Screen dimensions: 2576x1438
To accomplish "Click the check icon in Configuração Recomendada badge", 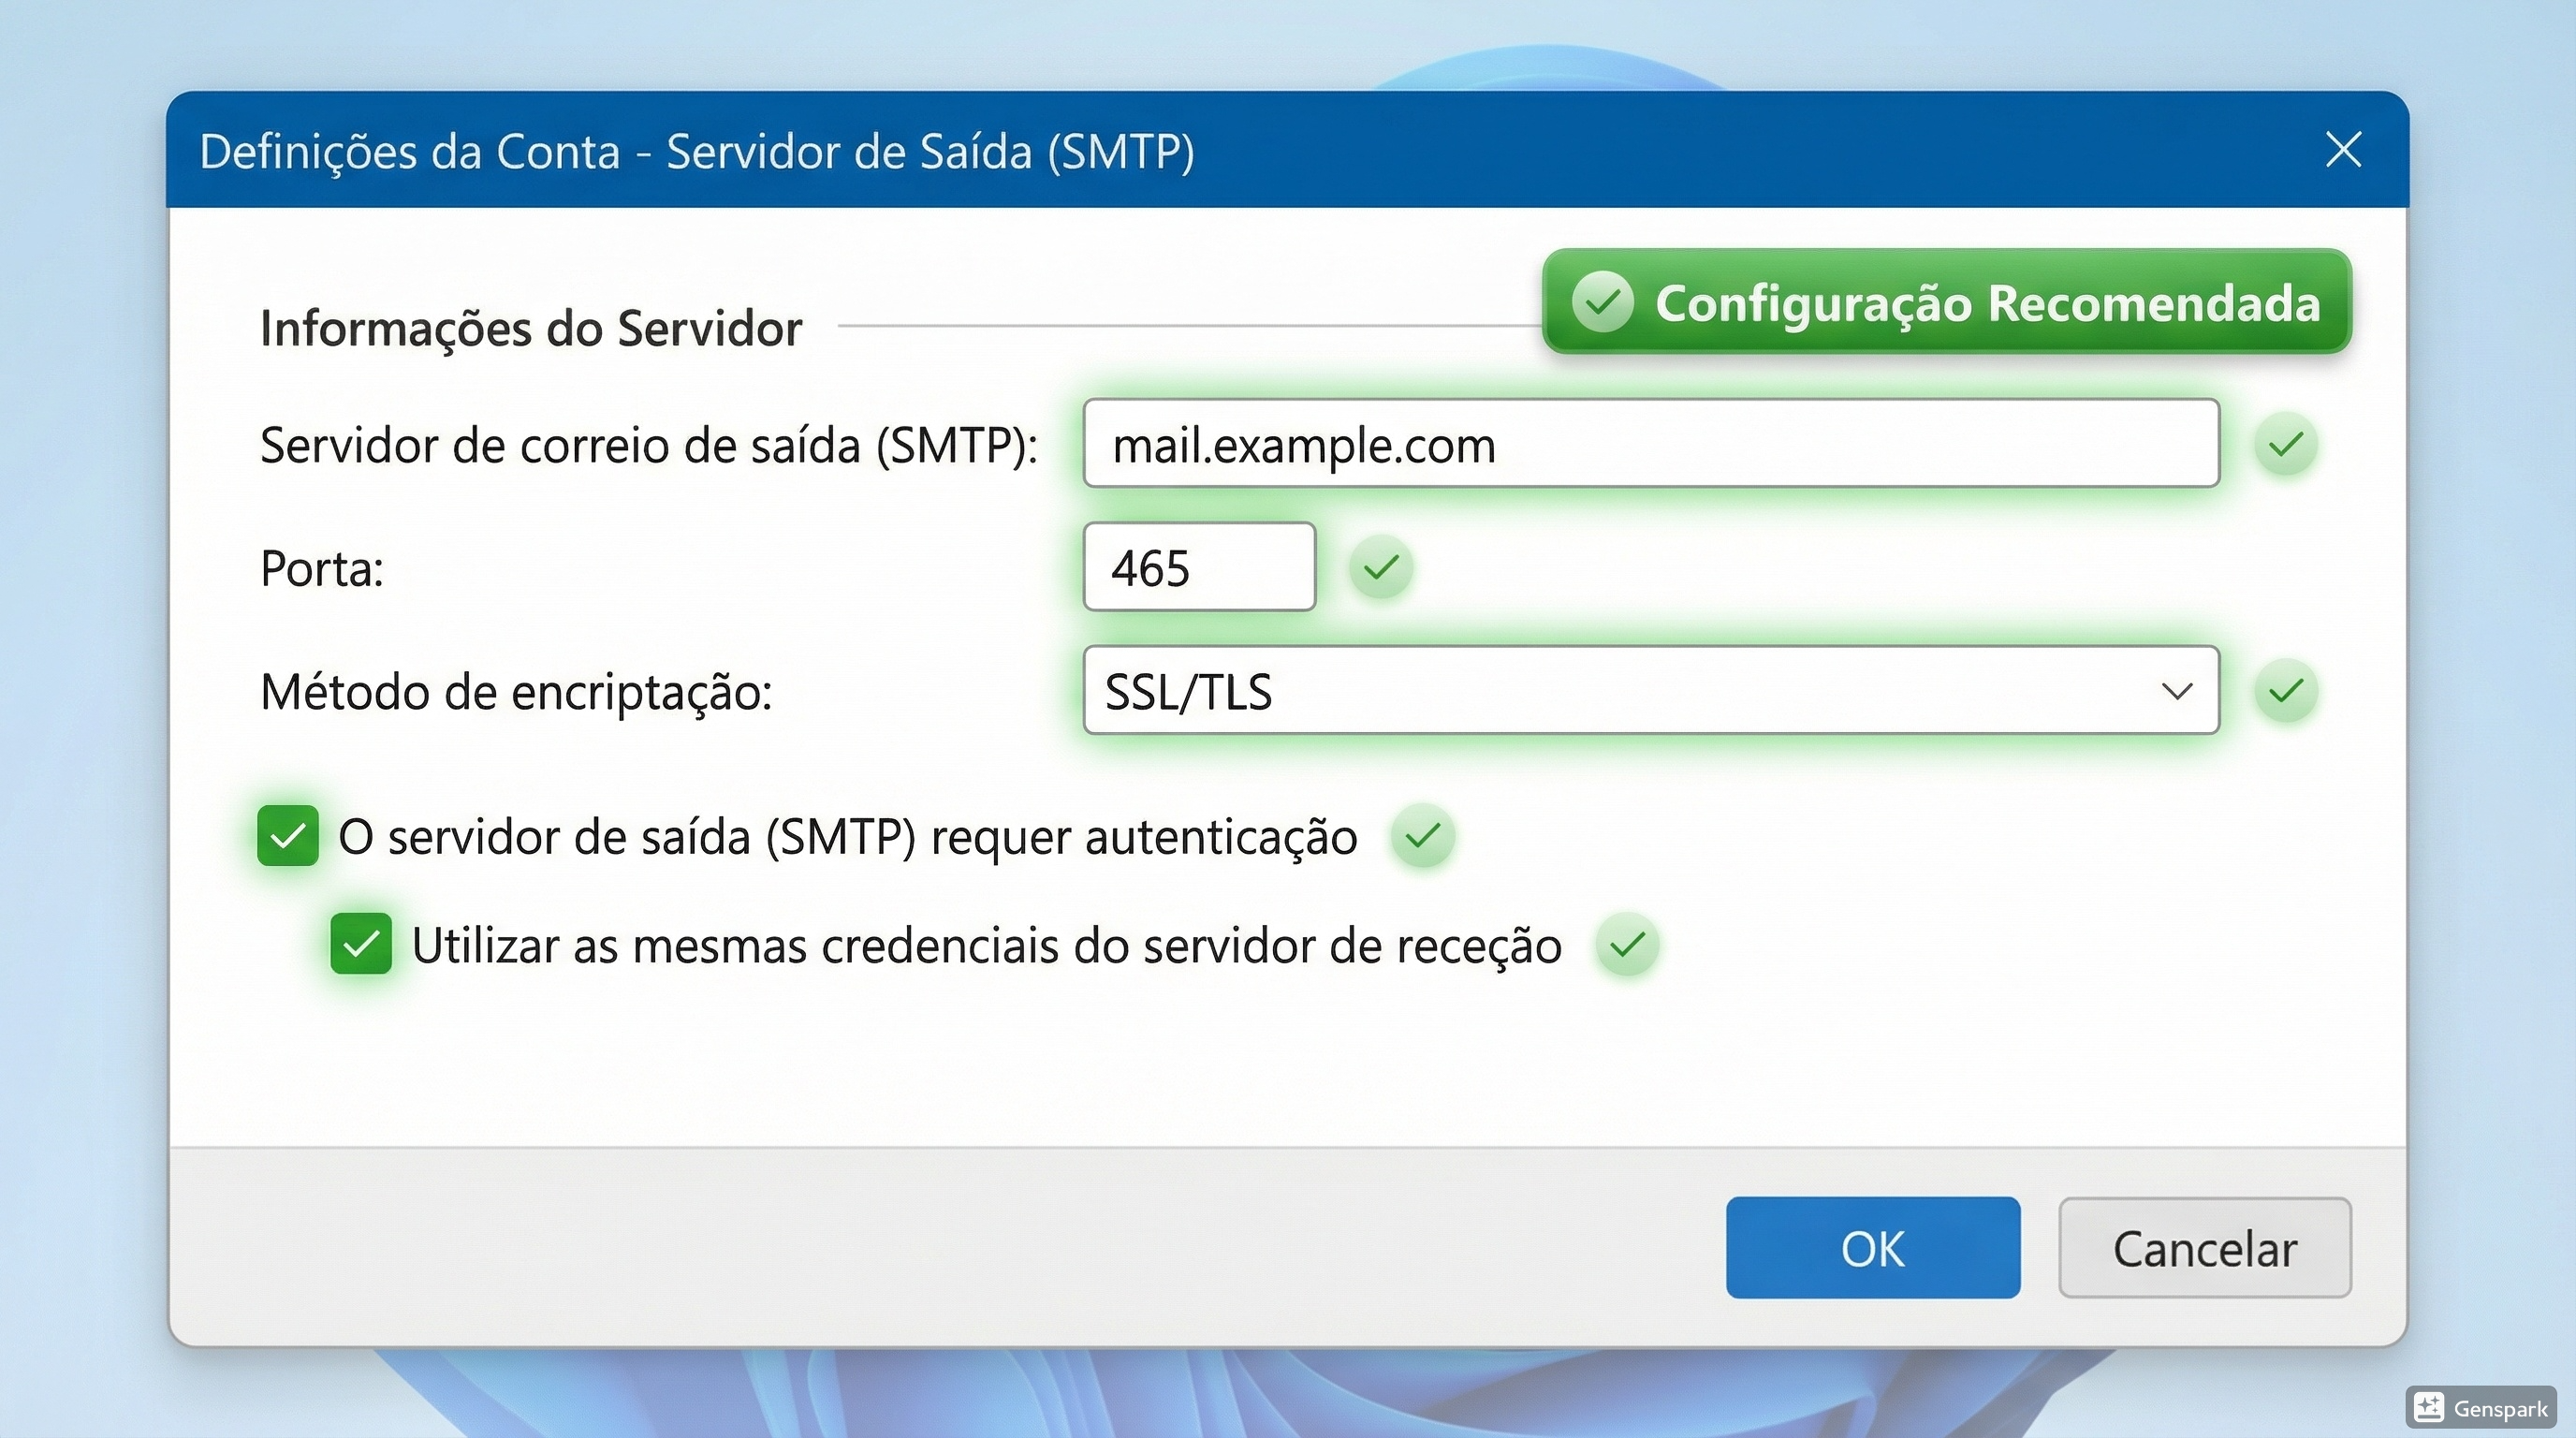I will coord(1602,301).
